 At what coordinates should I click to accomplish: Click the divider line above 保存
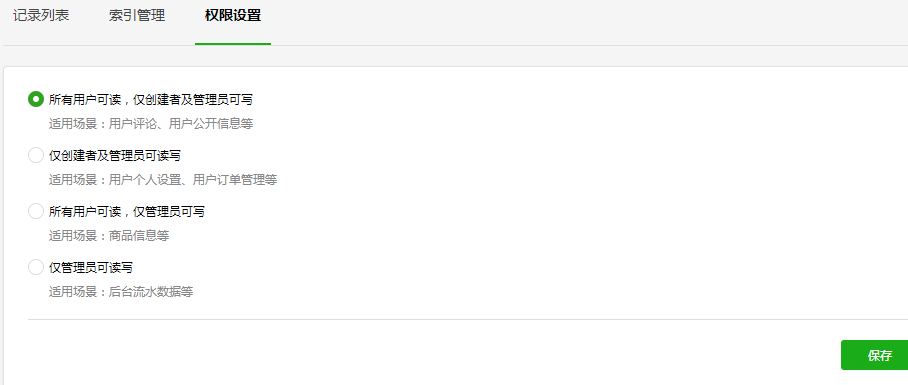468,319
